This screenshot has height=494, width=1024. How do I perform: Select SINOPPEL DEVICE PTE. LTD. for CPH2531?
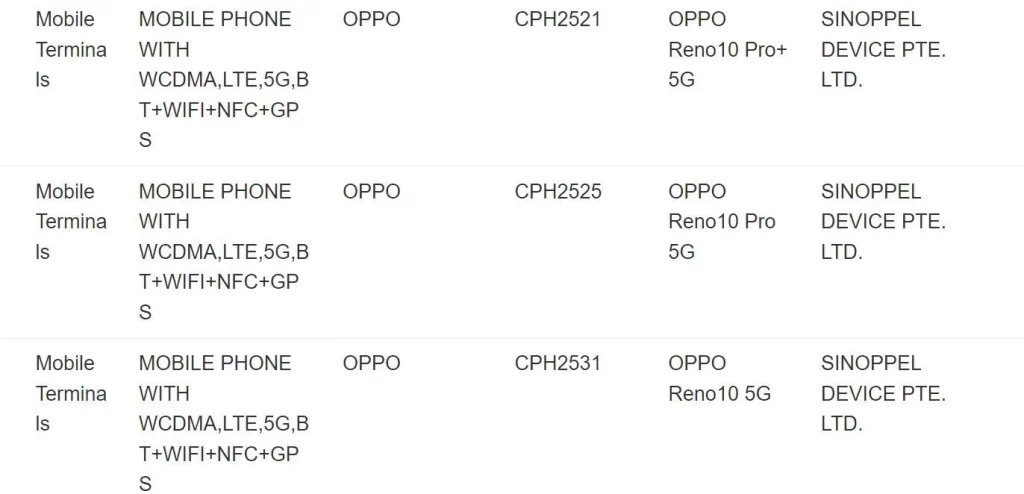pos(883,393)
